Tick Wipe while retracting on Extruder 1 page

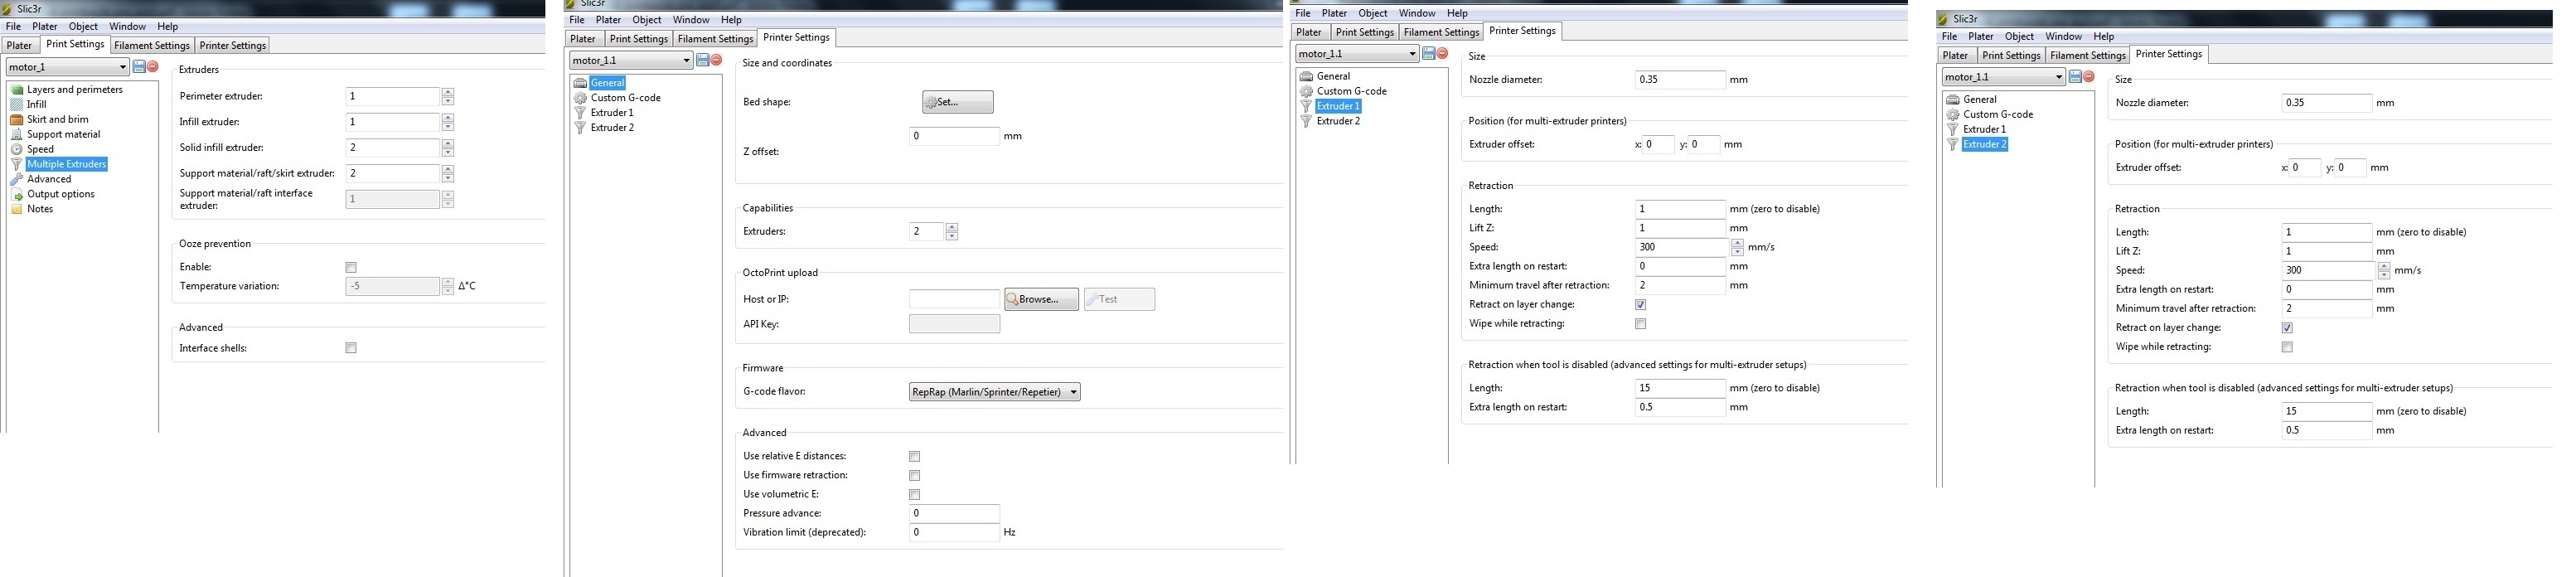(1640, 324)
